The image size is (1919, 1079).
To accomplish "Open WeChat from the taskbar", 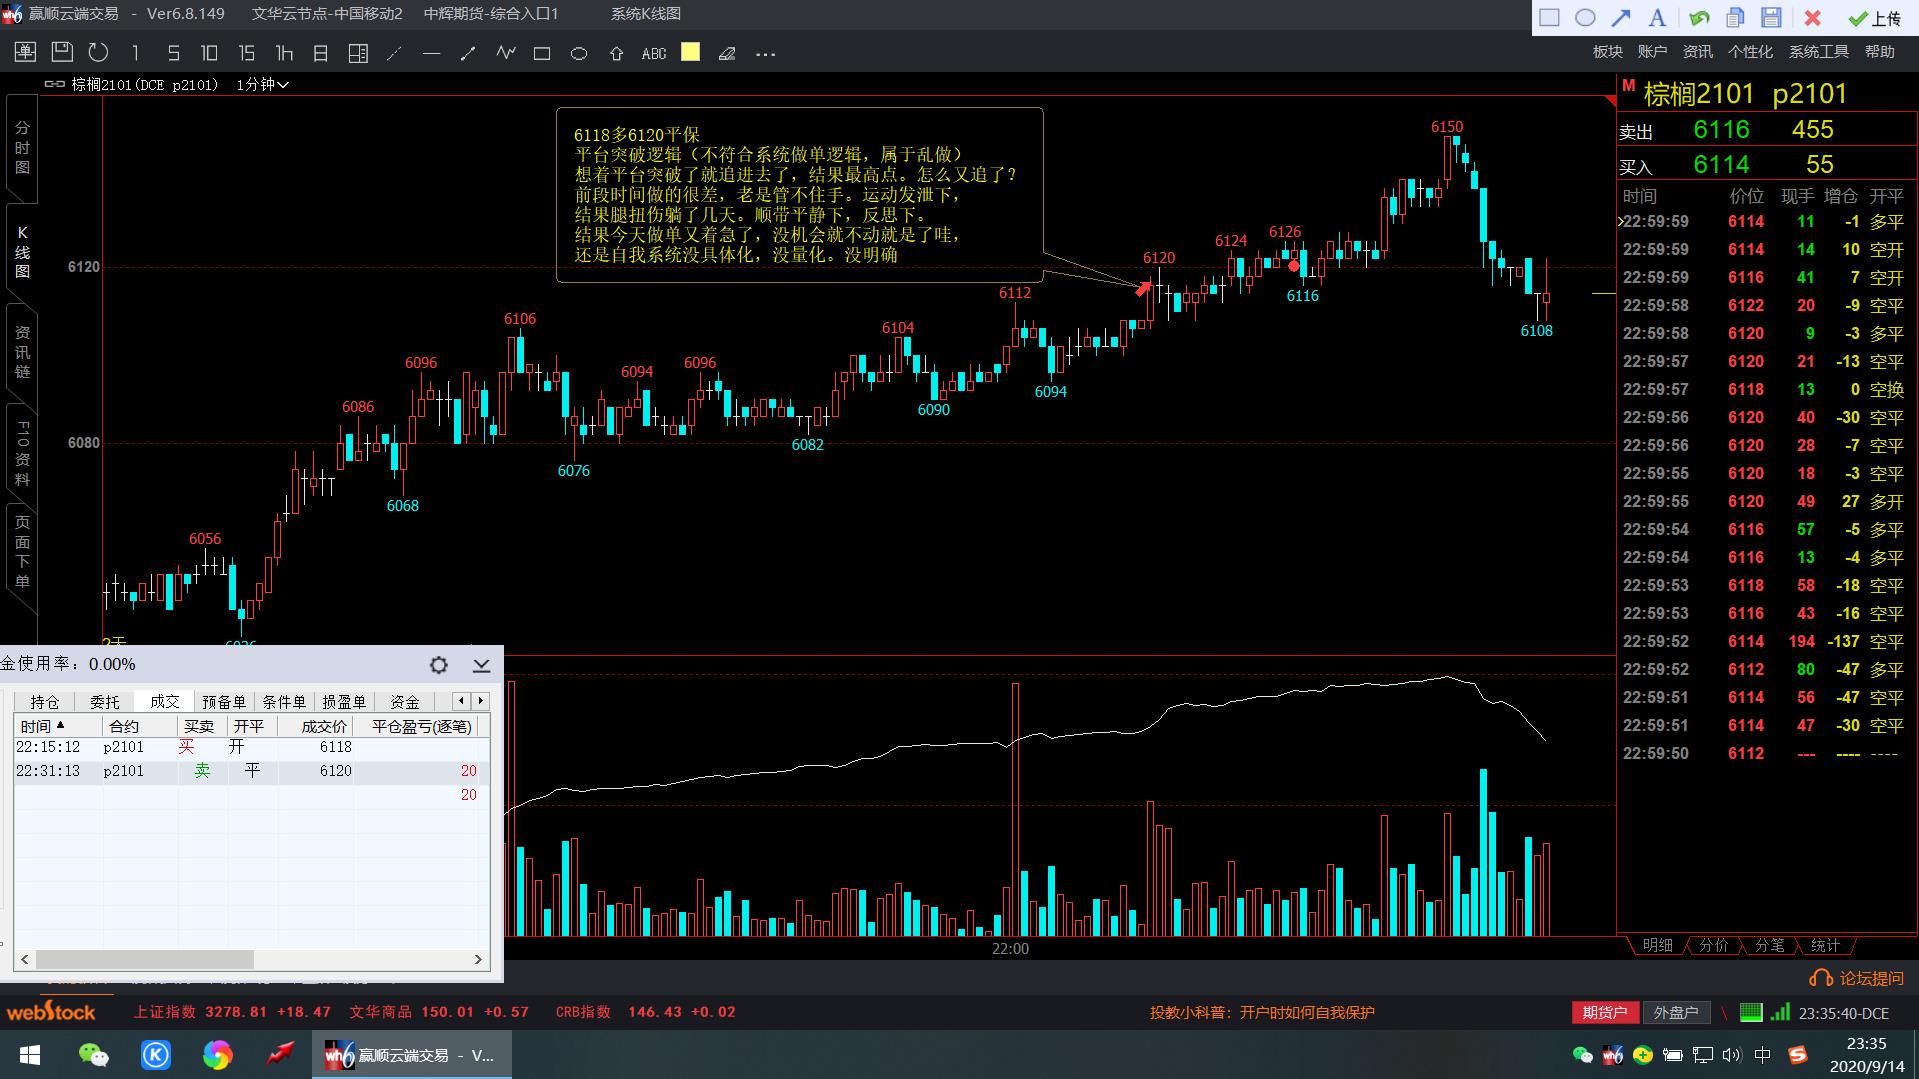I will pyautogui.click(x=93, y=1055).
